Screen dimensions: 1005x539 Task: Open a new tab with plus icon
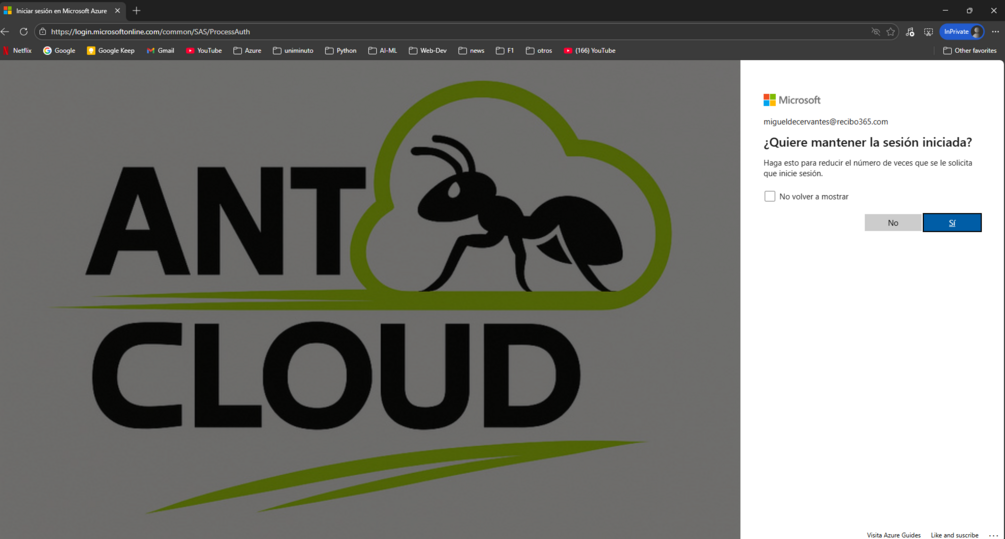tap(137, 11)
